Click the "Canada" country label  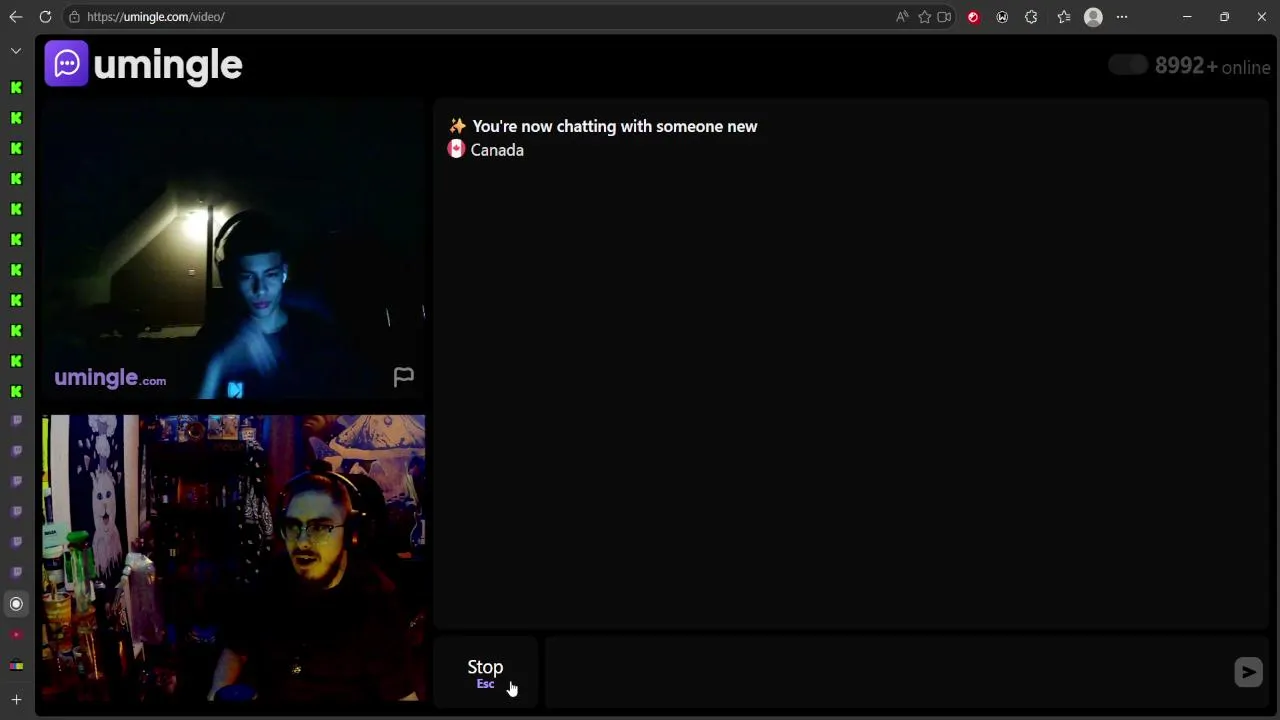[x=497, y=150]
